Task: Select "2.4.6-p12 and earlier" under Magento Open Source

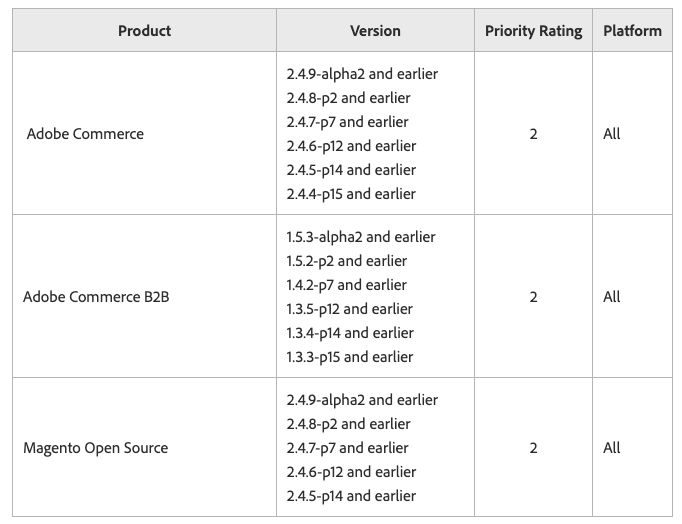Action: pyautogui.click(x=351, y=472)
